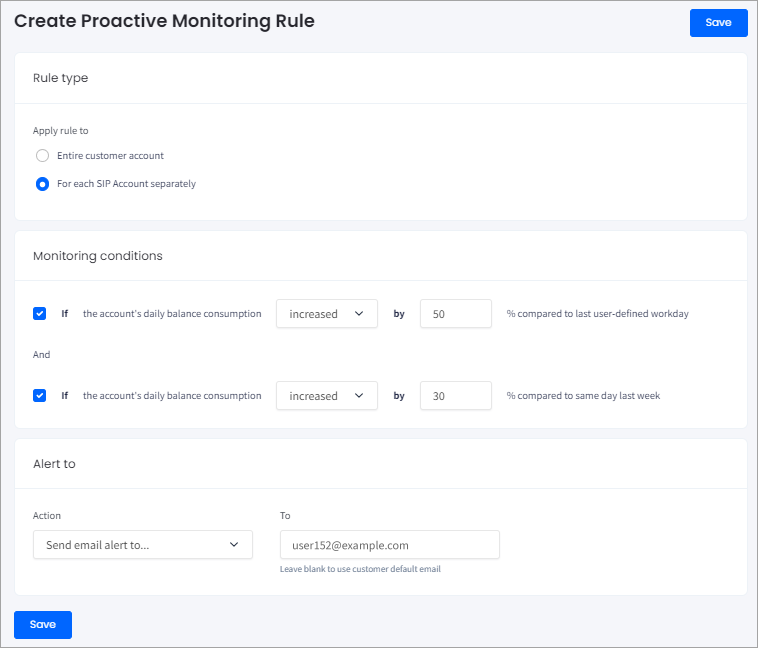Open the increased dropdown for workday condition
The height and width of the screenshot is (648, 758).
point(327,314)
